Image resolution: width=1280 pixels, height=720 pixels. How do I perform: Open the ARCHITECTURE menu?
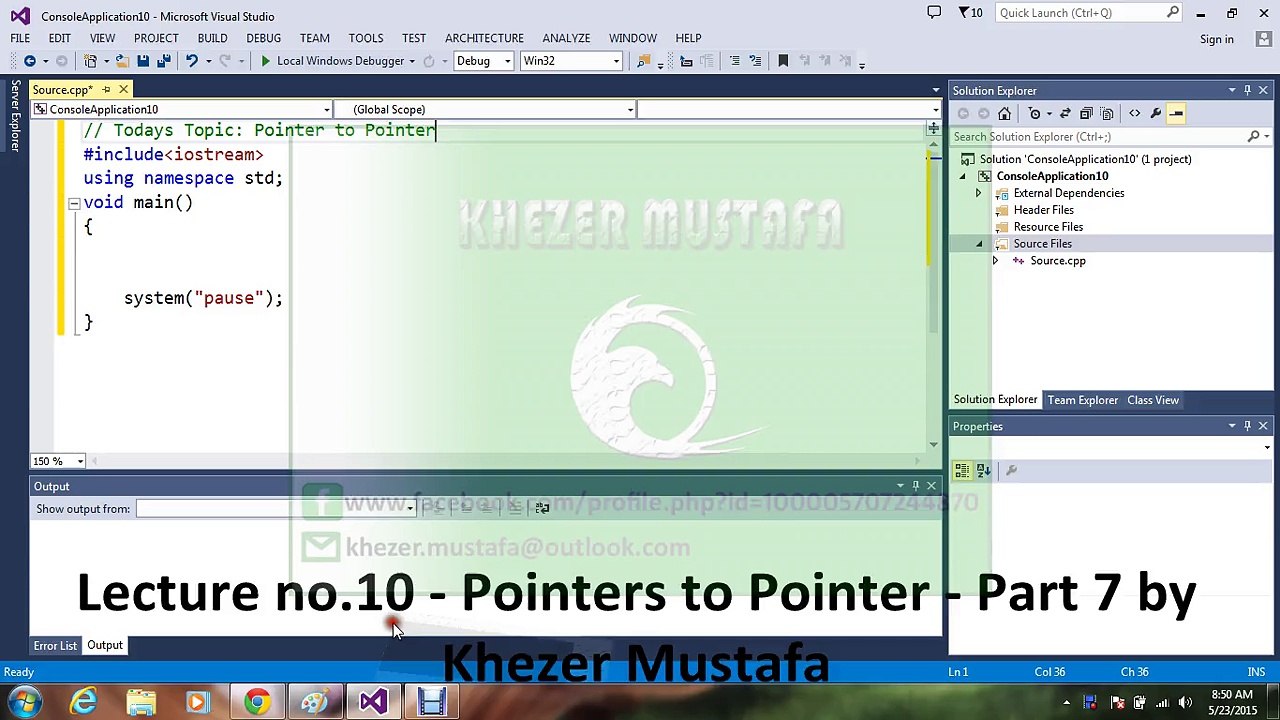[484, 38]
